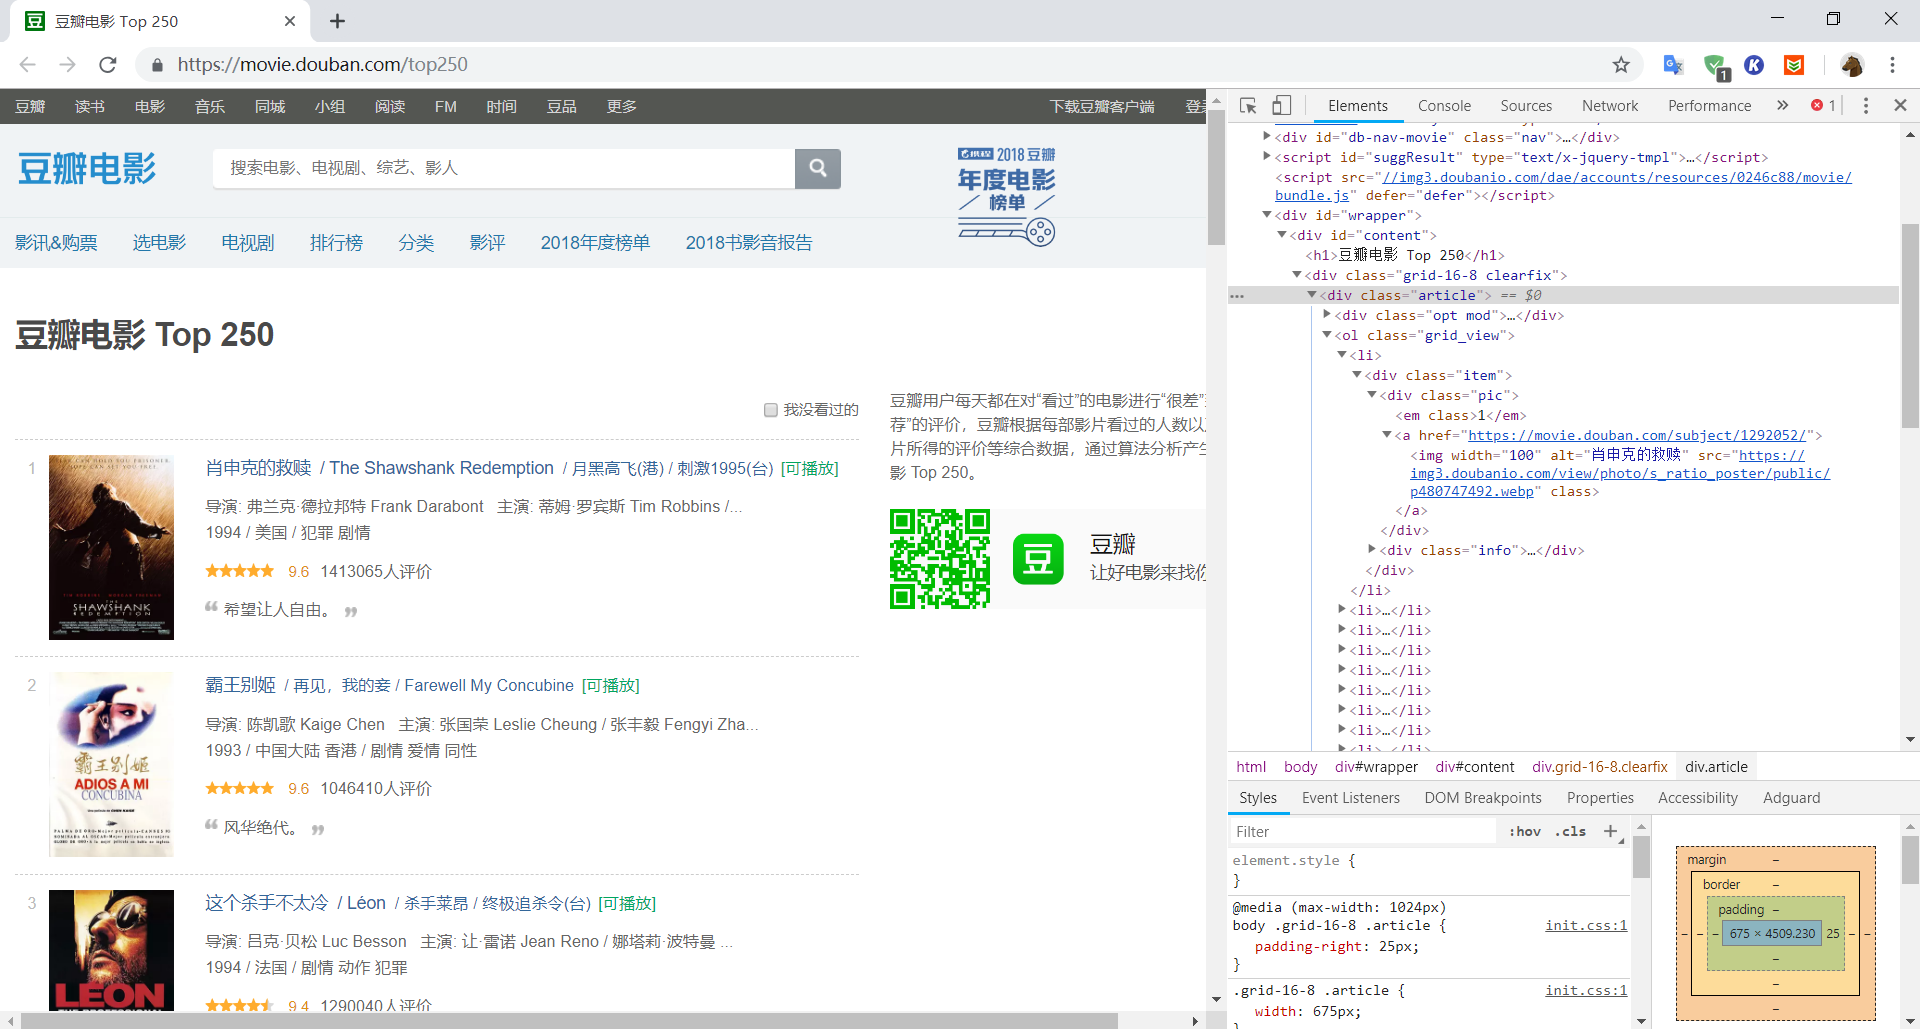Click the Shawshank Redemption poster thumbnail

tap(111, 547)
